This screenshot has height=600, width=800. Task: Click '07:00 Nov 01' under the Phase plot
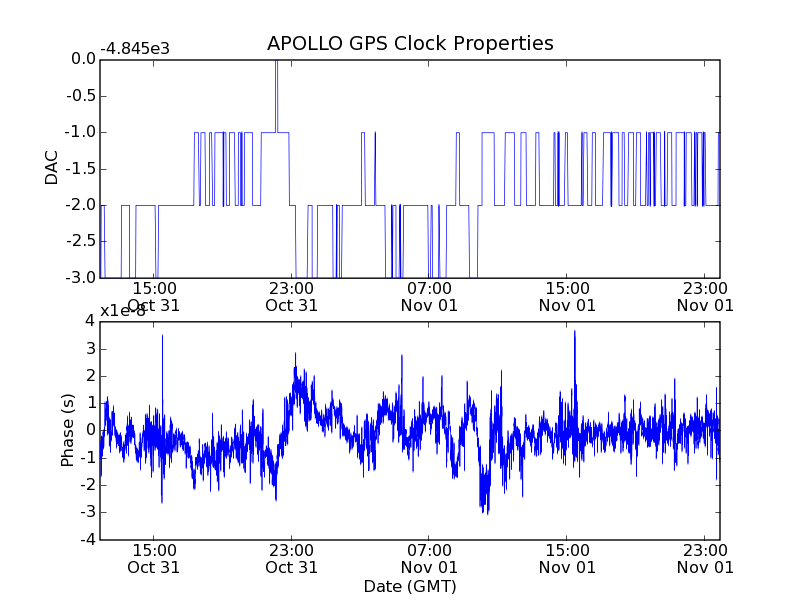click(x=429, y=559)
